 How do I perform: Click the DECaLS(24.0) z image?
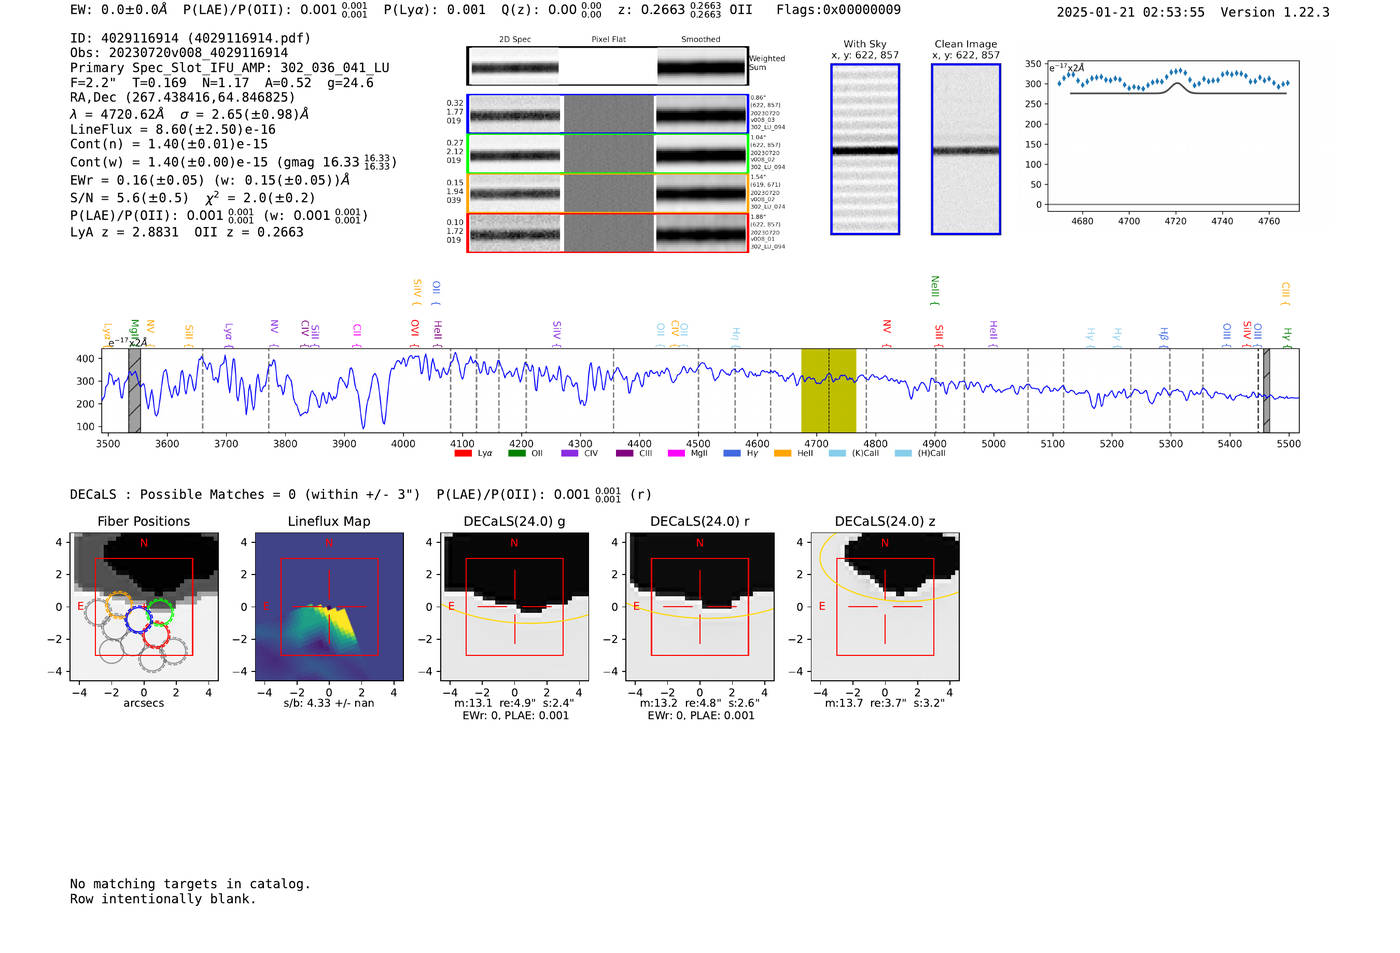pos(885,607)
